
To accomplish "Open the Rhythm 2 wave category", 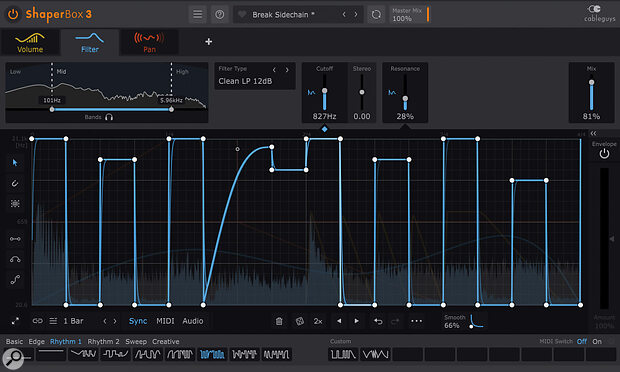I will click(x=103, y=342).
